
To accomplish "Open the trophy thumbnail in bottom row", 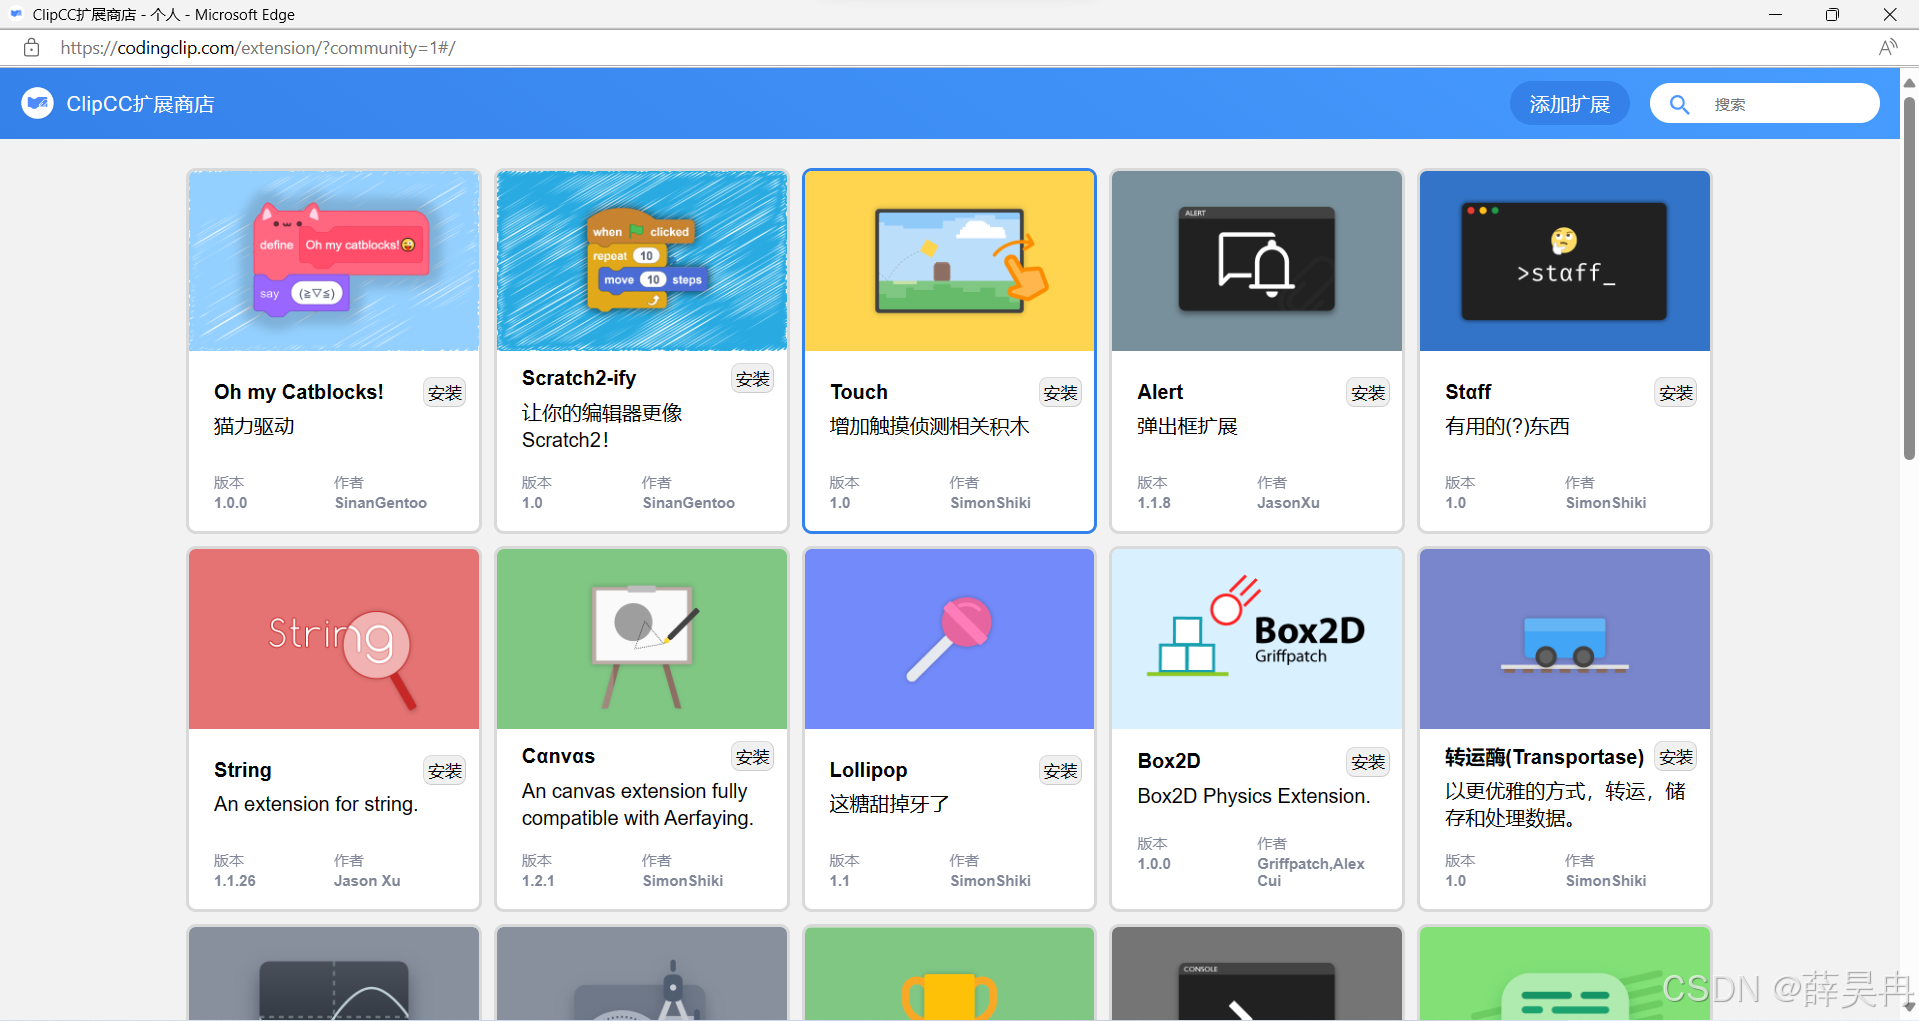I will pyautogui.click(x=950, y=973).
